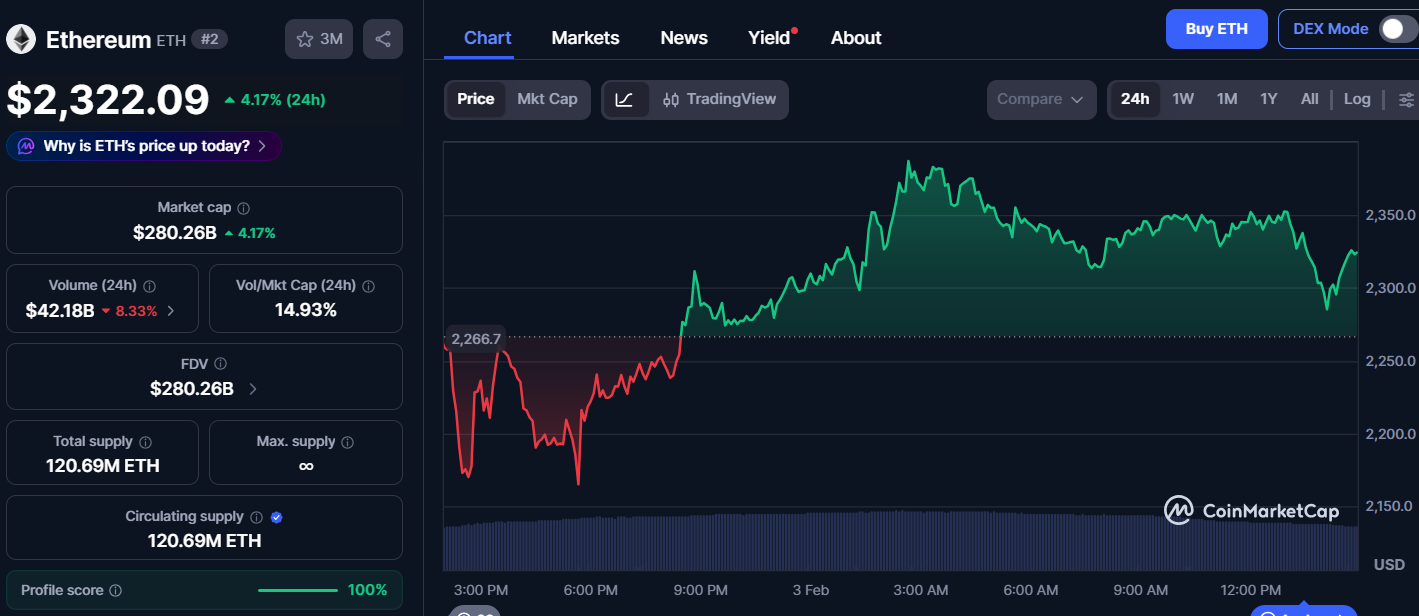Expand Volume (24h) details chevron
Viewport: 1419px width, 616px height.
[170, 311]
